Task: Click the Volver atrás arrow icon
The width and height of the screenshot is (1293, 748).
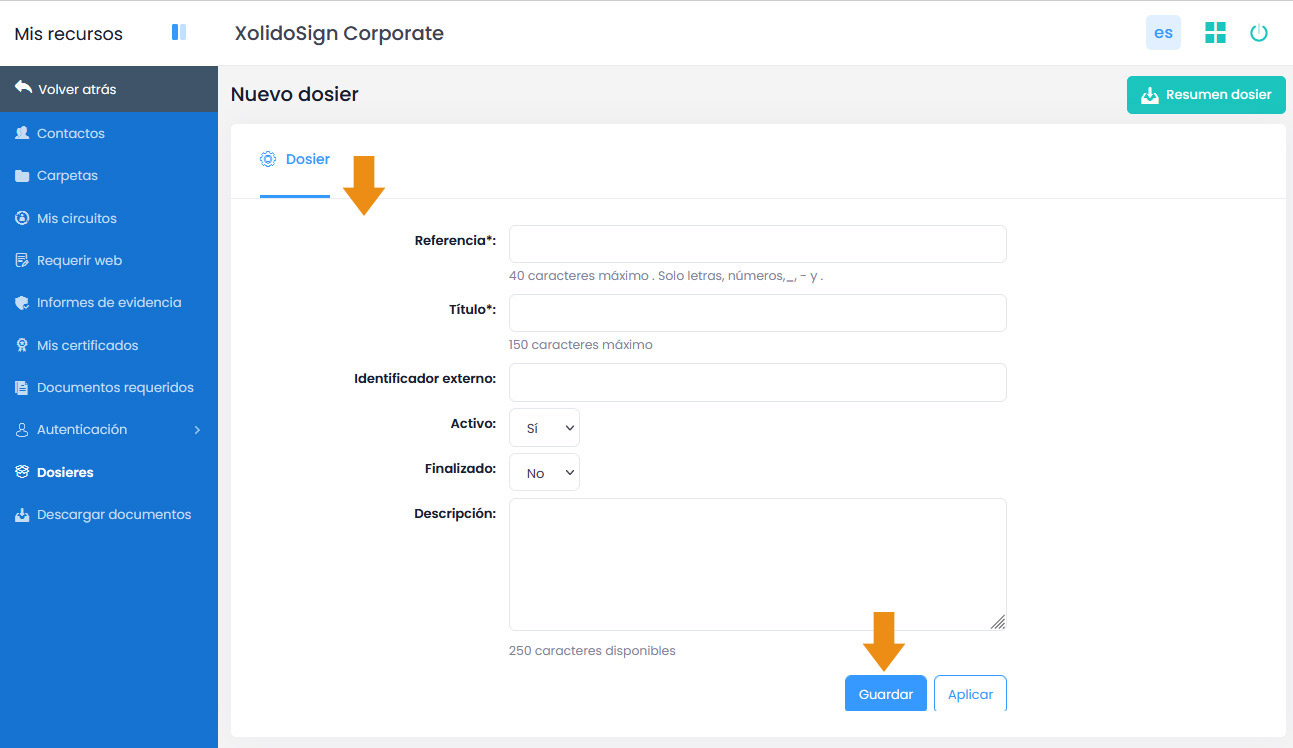Action: click(x=23, y=88)
